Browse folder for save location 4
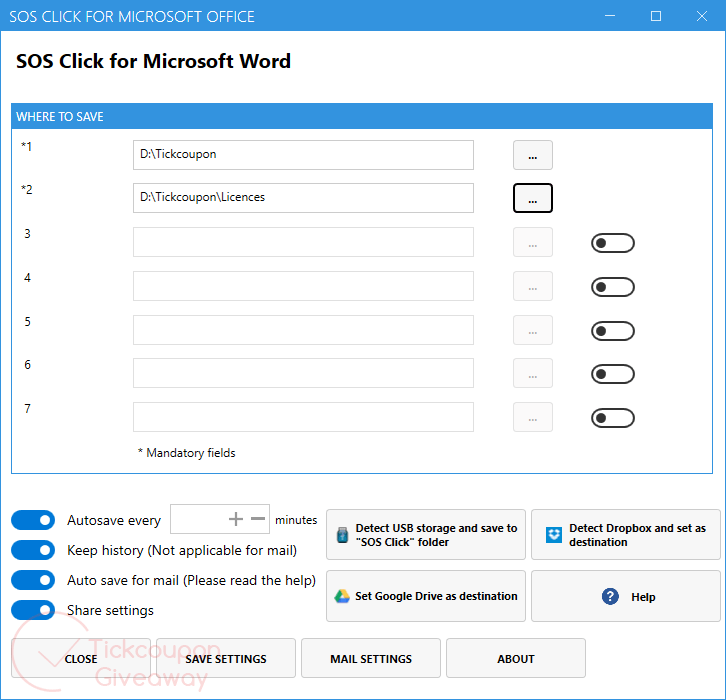The height and width of the screenshot is (700, 726). [x=532, y=286]
